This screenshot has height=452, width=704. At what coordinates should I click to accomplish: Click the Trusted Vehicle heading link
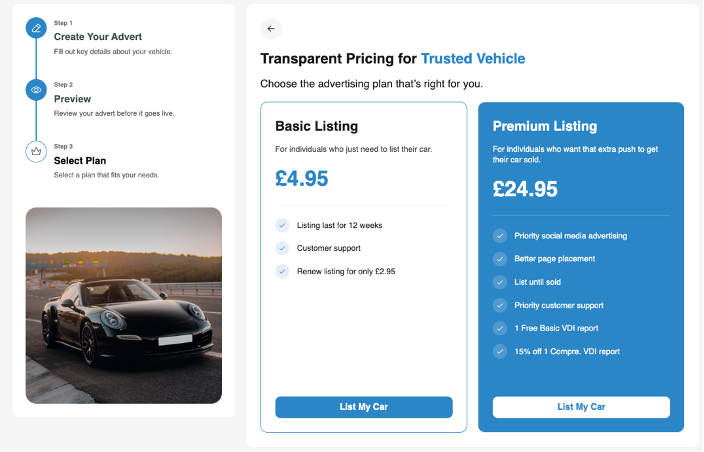[472, 59]
